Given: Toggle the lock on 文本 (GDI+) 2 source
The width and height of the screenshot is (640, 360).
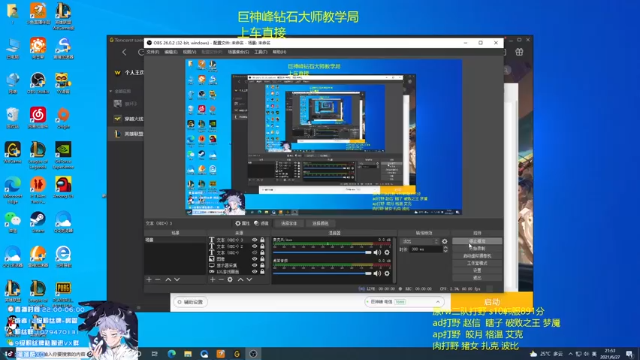Looking at the screenshot, I should (262, 247).
